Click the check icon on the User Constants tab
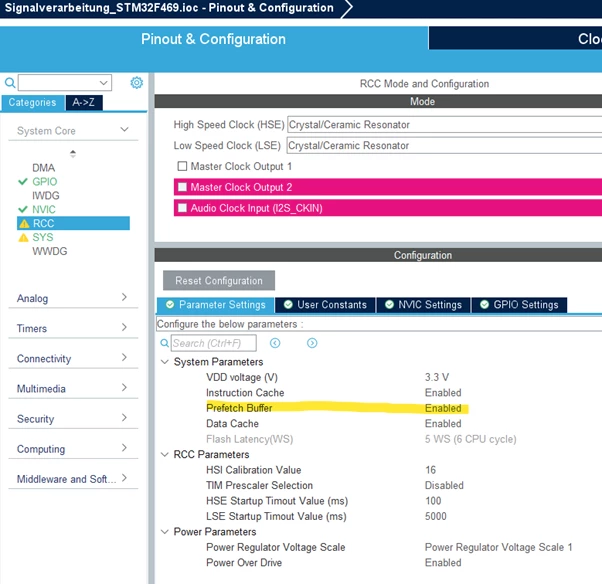Image resolution: width=602 pixels, height=584 pixels. click(x=288, y=304)
